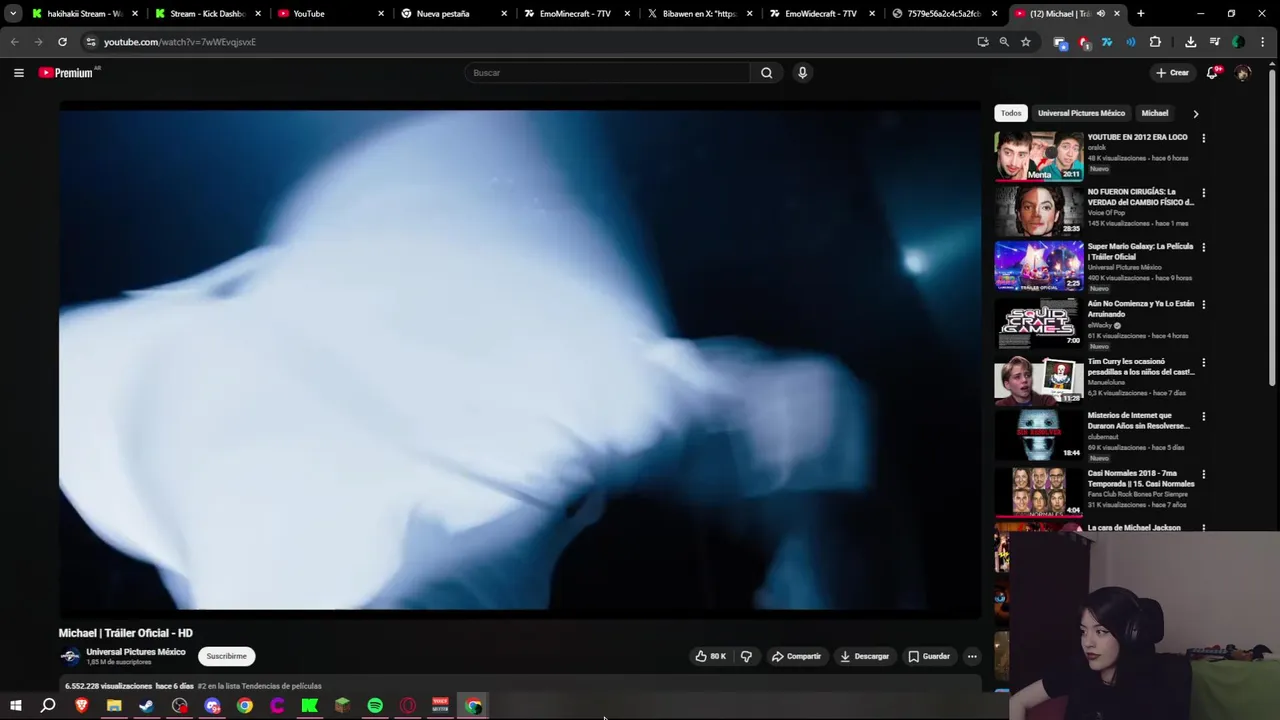Screen dimensions: 1280x720
Task: Open Super Mario Galaxy trailer thumbnail
Action: [1039, 265]
